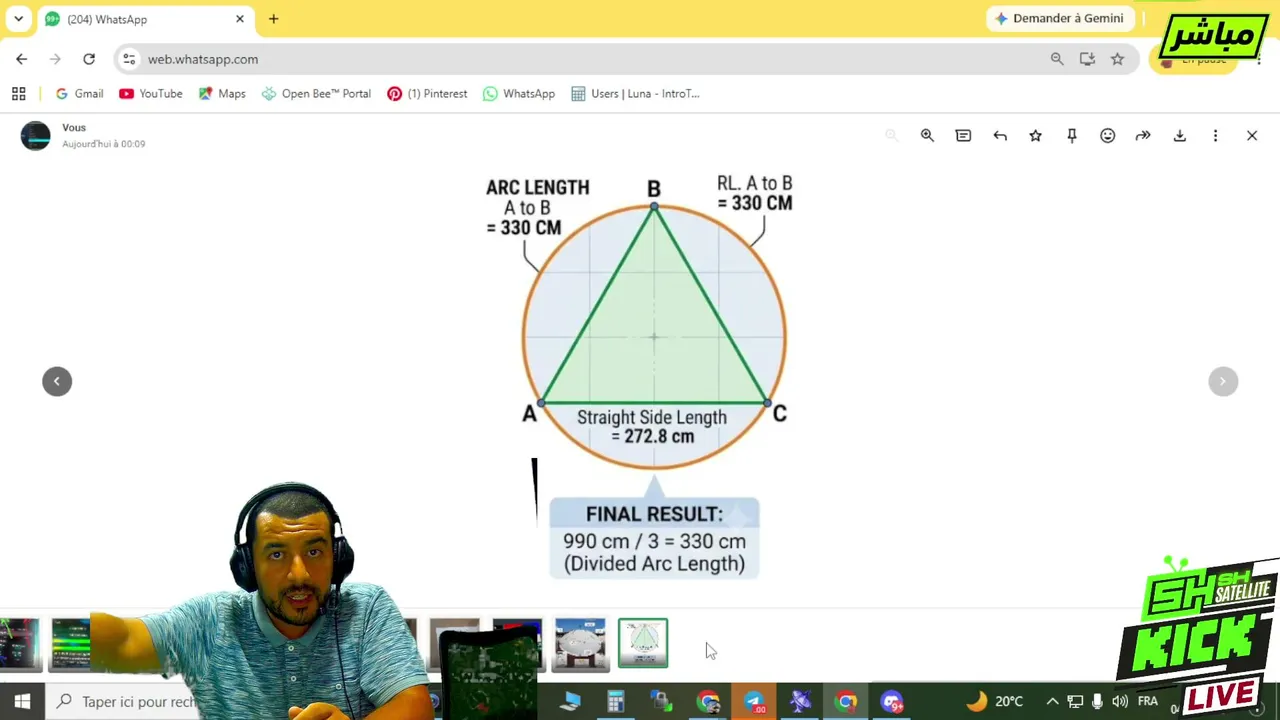This screenshot has width=1280, height=720.
Task: Go to the next media item
Action: [1223, 381]
